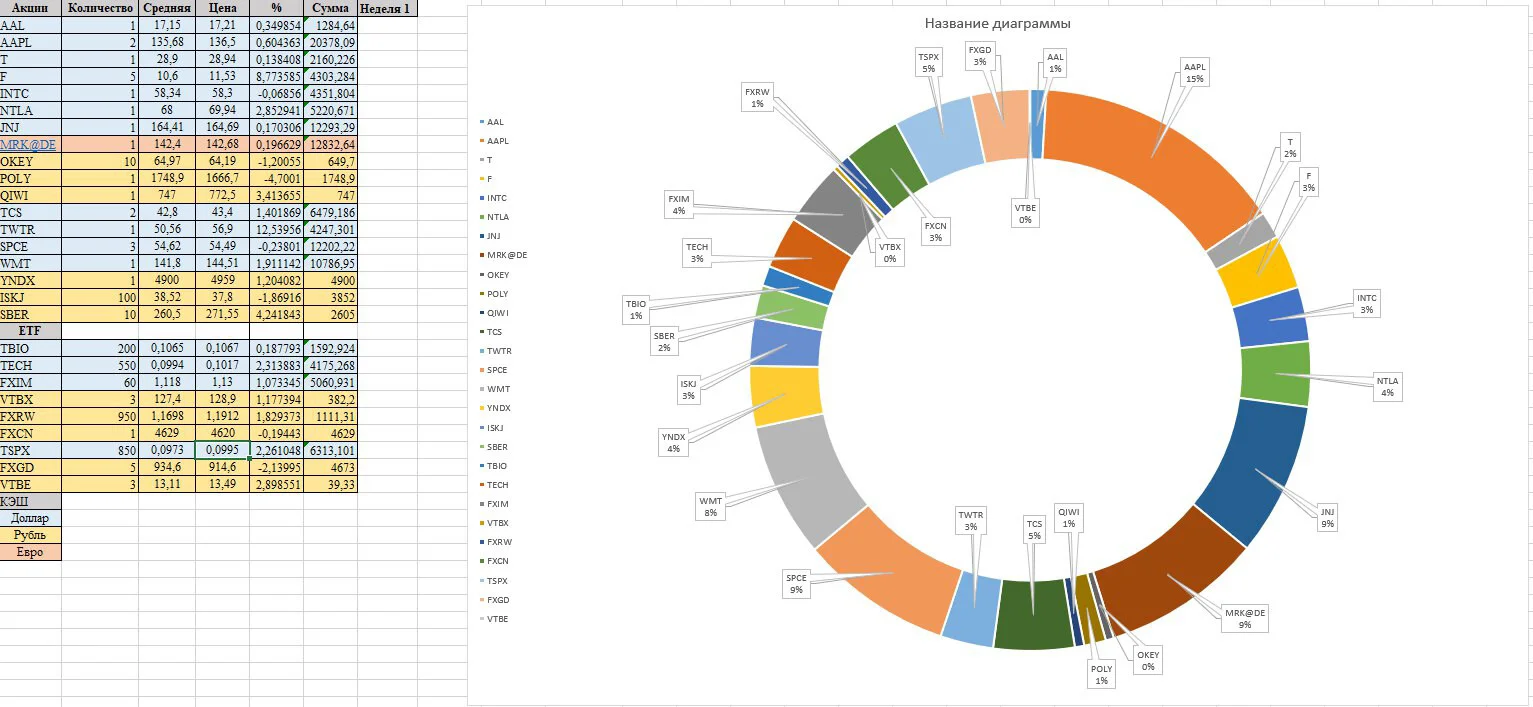
Task: Select the TWTR percent cell 12,53956
Action: tap(277, 229)
